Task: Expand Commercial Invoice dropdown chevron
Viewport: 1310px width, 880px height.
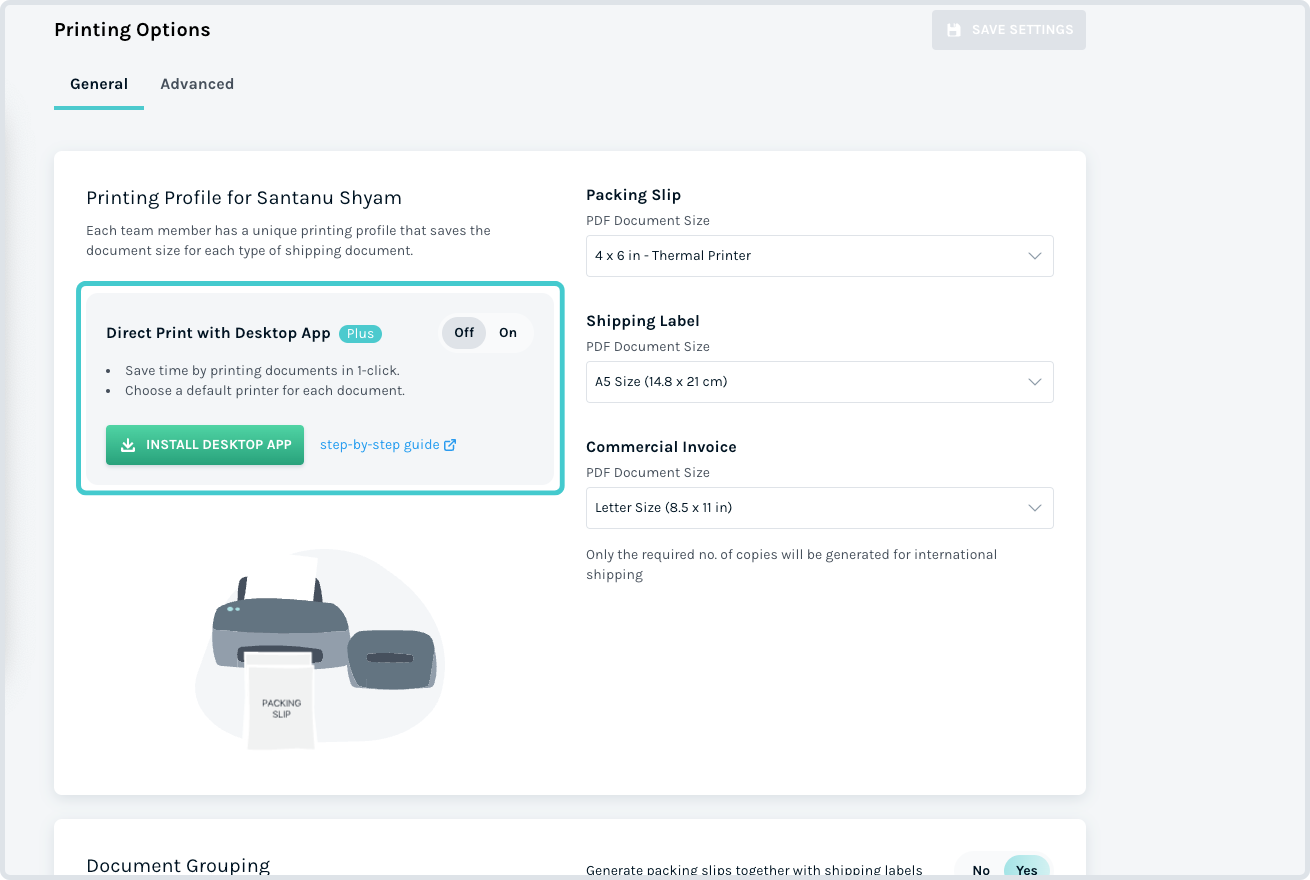Action: (x=1035, y=508)
